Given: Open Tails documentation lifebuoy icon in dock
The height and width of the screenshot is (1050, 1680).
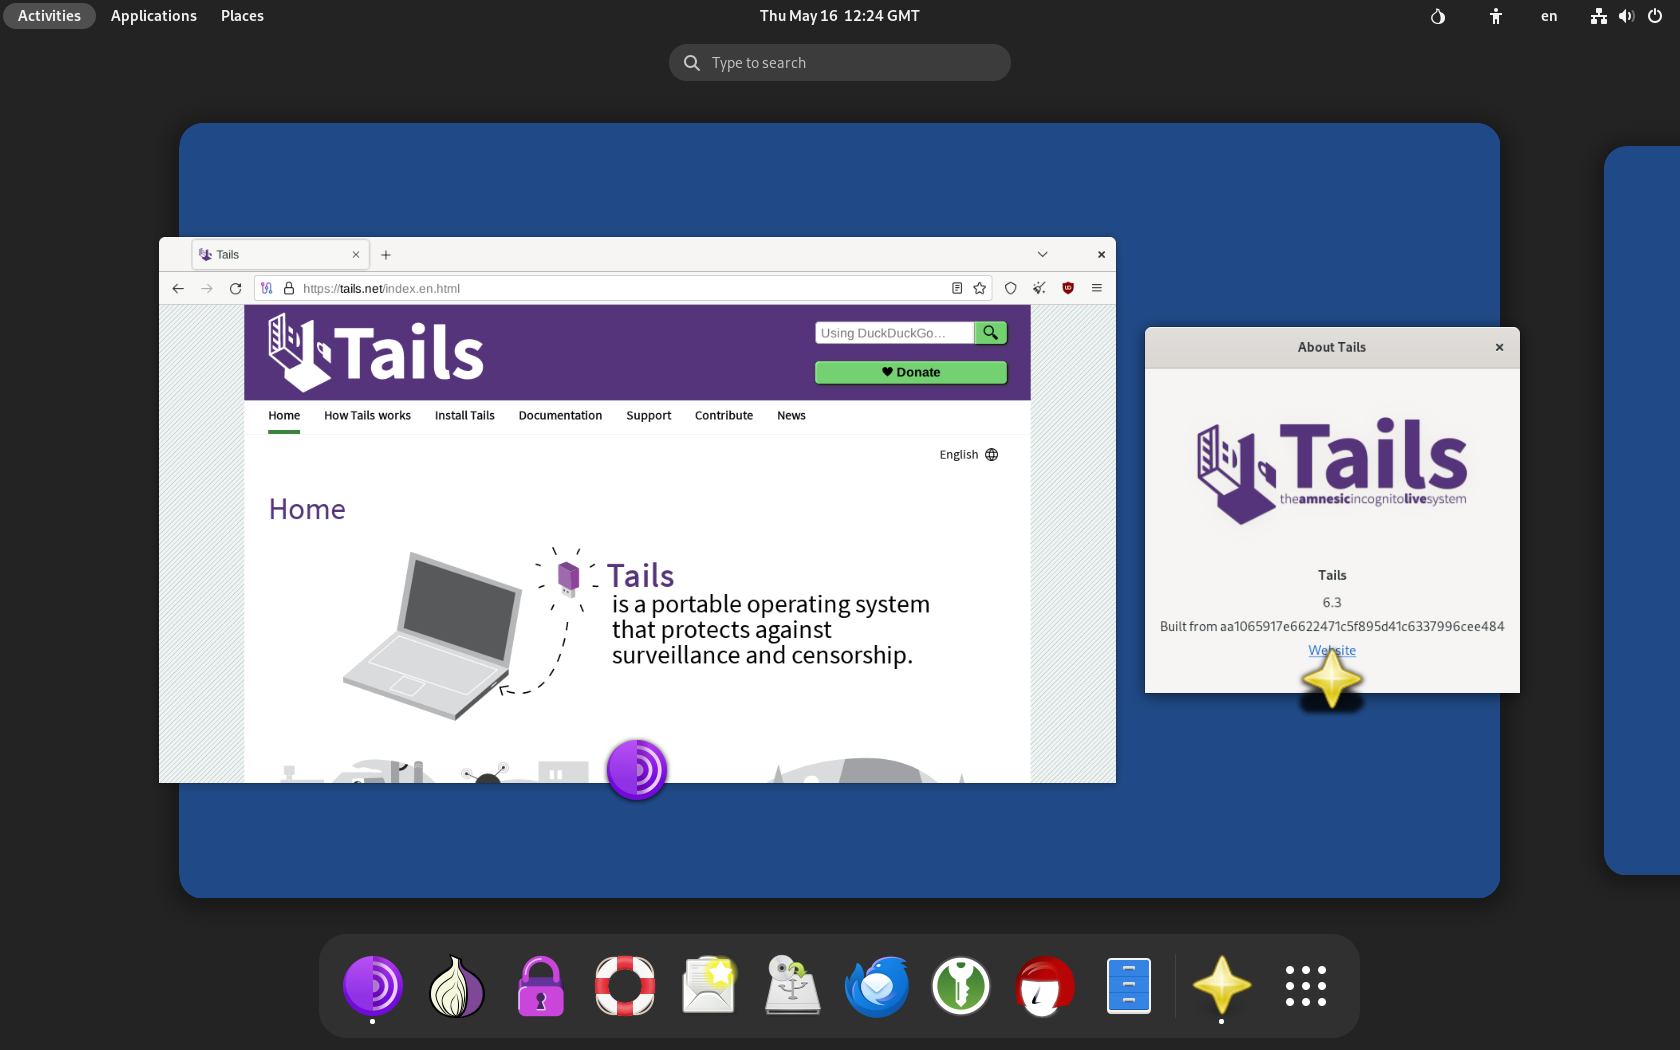Looking at the screenshot, I should (625, 986).
